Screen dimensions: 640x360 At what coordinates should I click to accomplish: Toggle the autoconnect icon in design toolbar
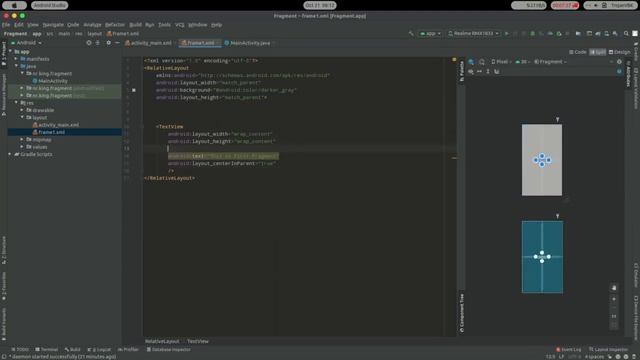coord(497,71)
